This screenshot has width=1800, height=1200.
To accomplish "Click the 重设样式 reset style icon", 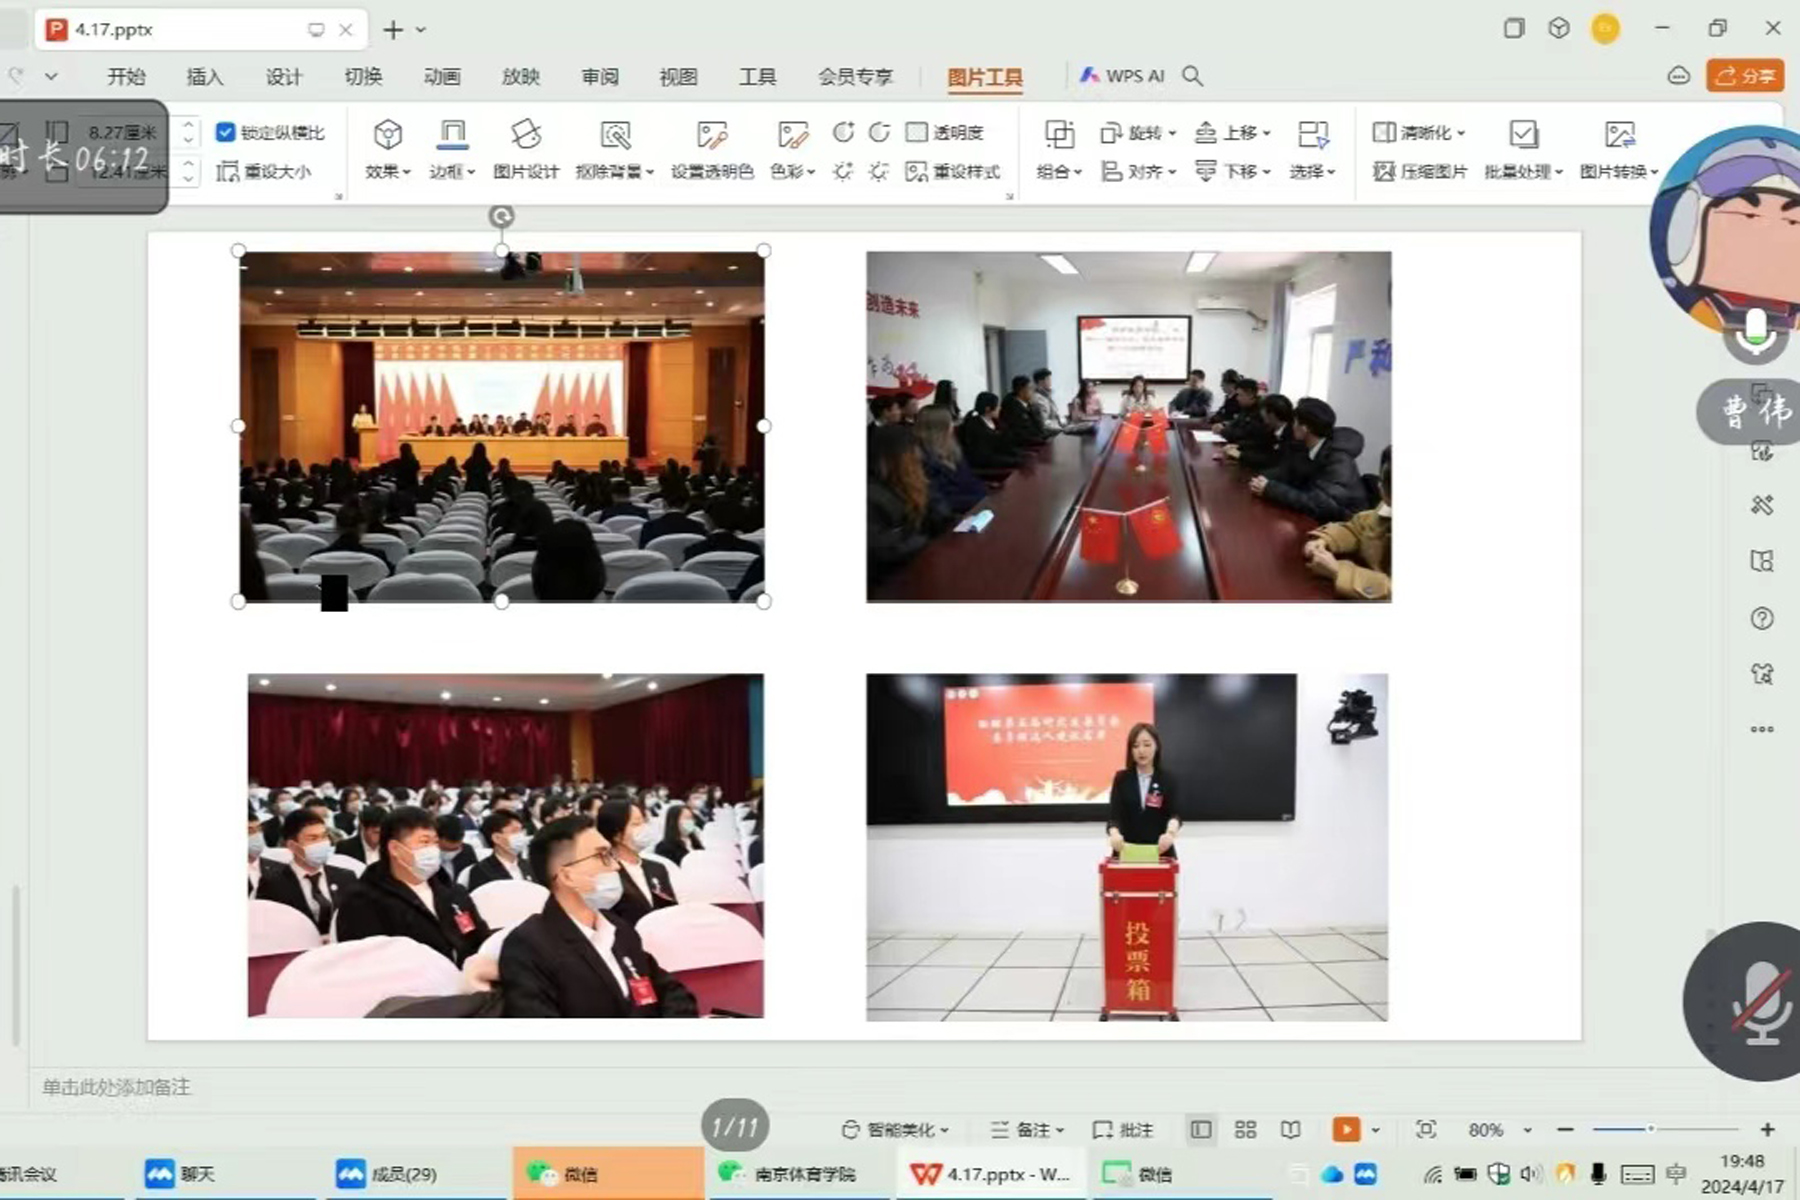I will 916,172.
